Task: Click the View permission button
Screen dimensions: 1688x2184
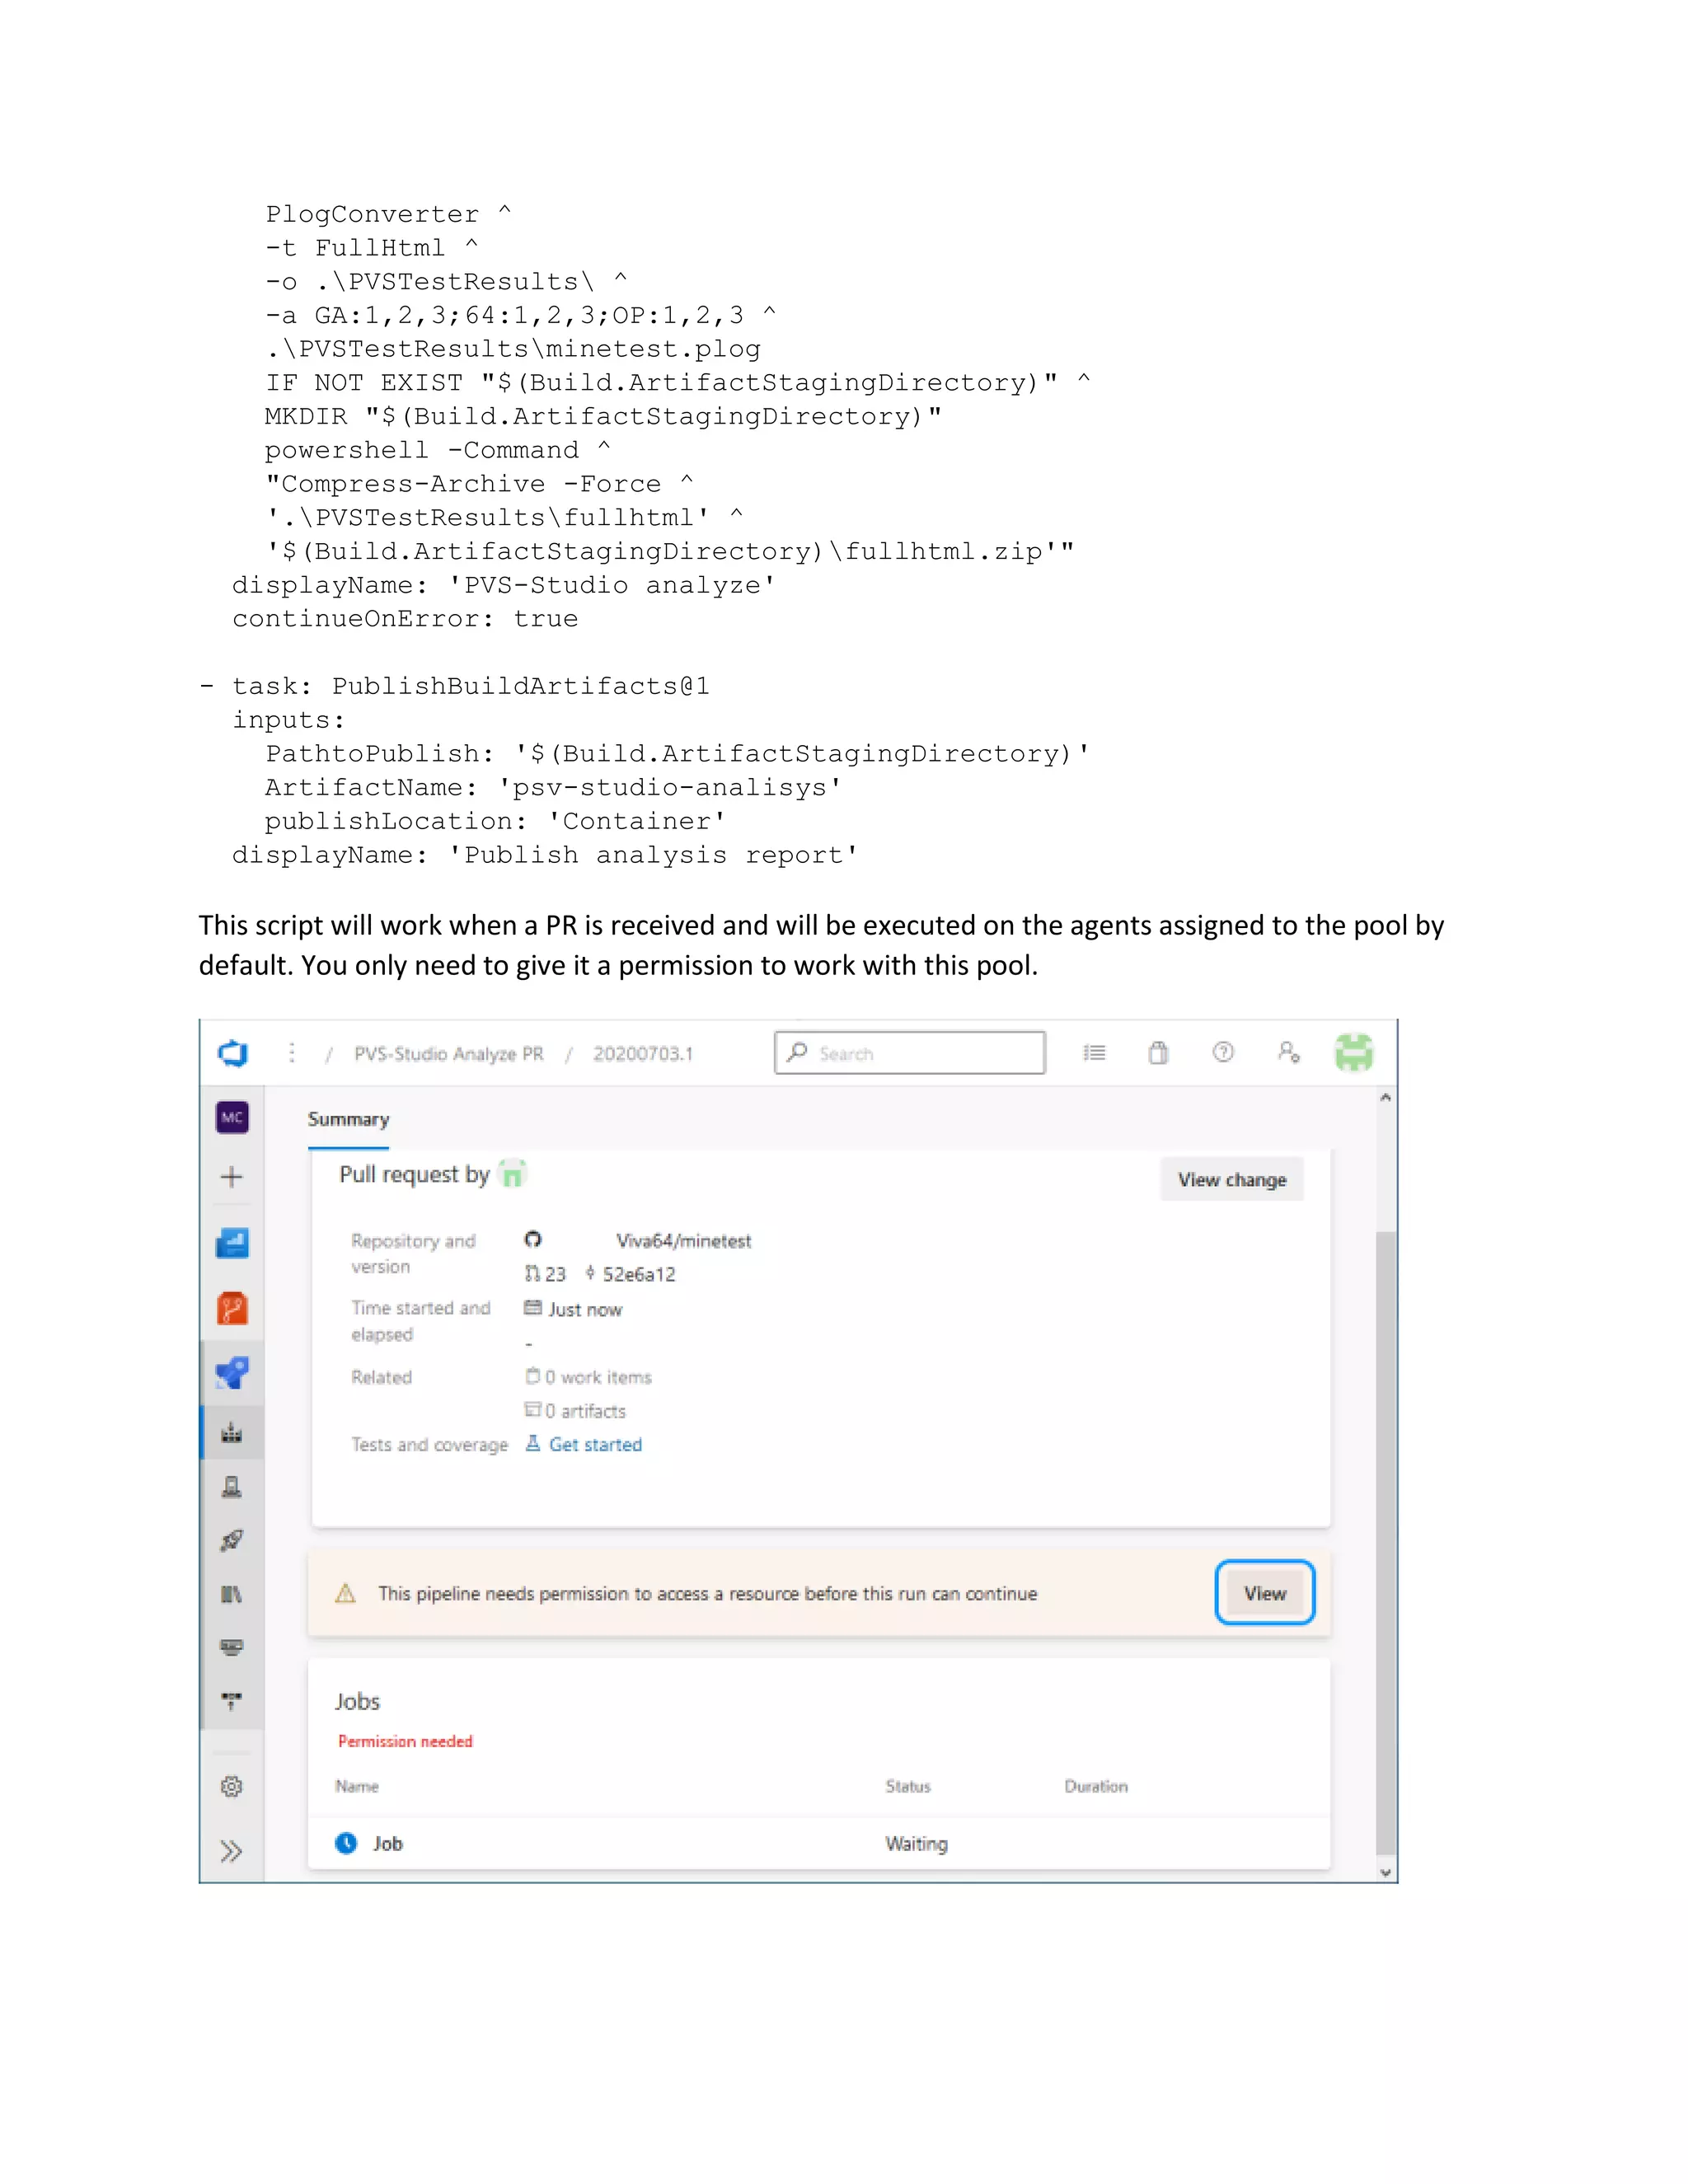Action: click(x=1265, y=1593)
